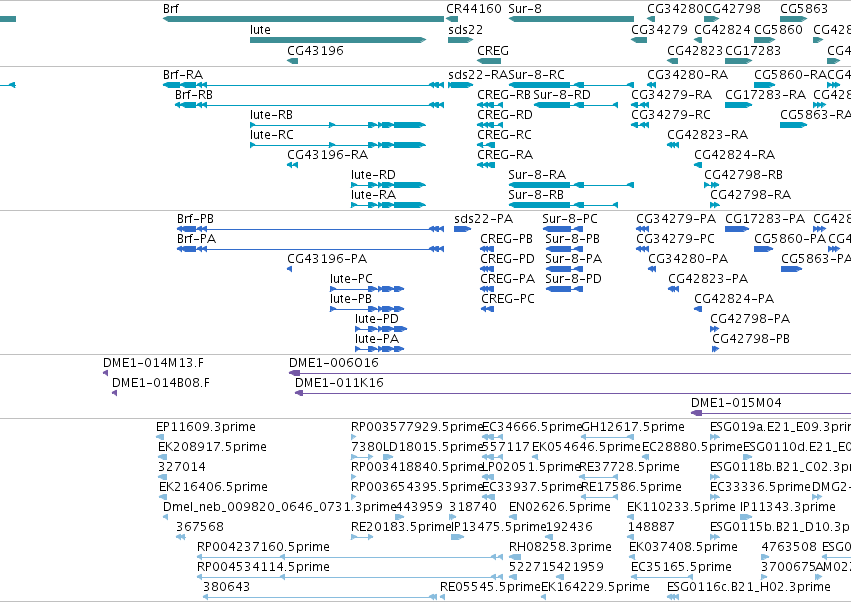
Task: Click the CG17283-RA transcript label
Action: tap(765, 94)
